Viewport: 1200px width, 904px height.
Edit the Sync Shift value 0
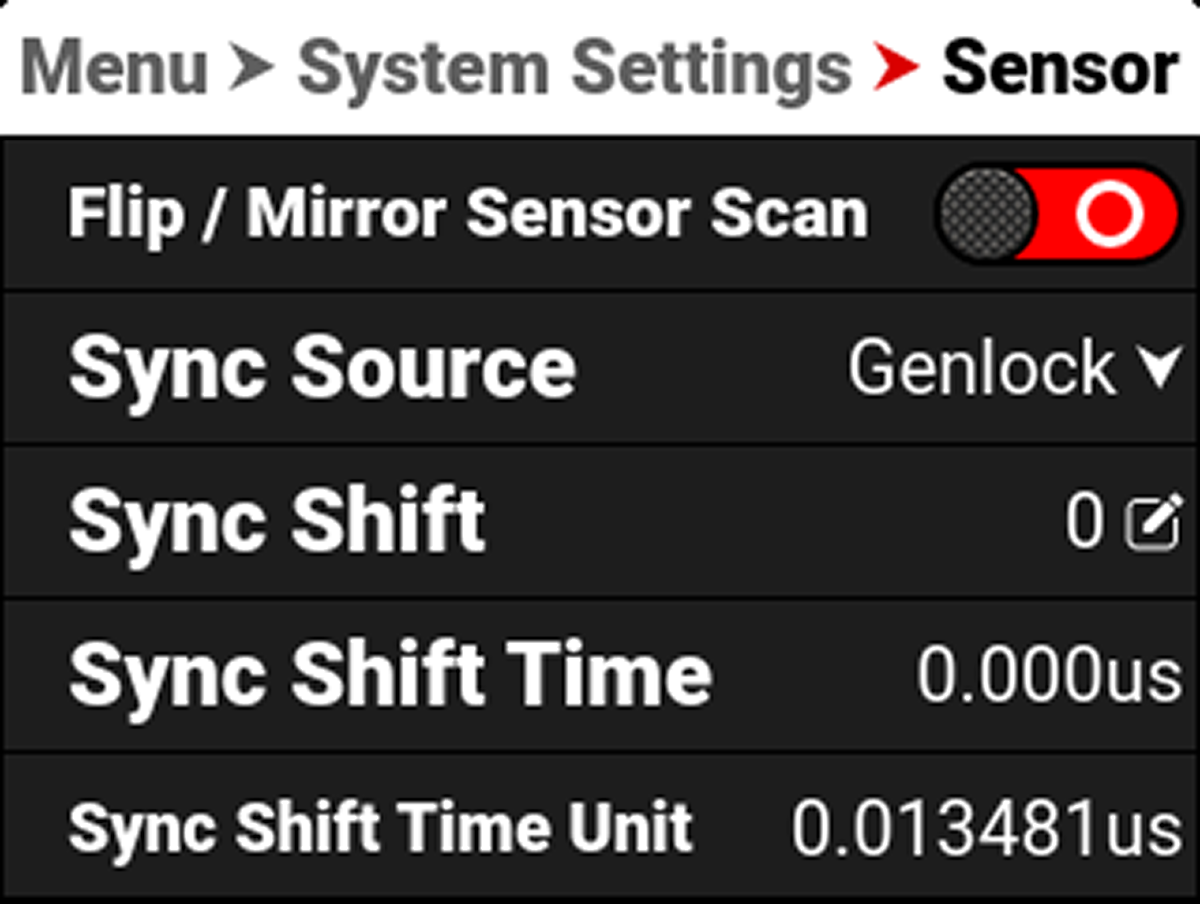point(1084,523)
